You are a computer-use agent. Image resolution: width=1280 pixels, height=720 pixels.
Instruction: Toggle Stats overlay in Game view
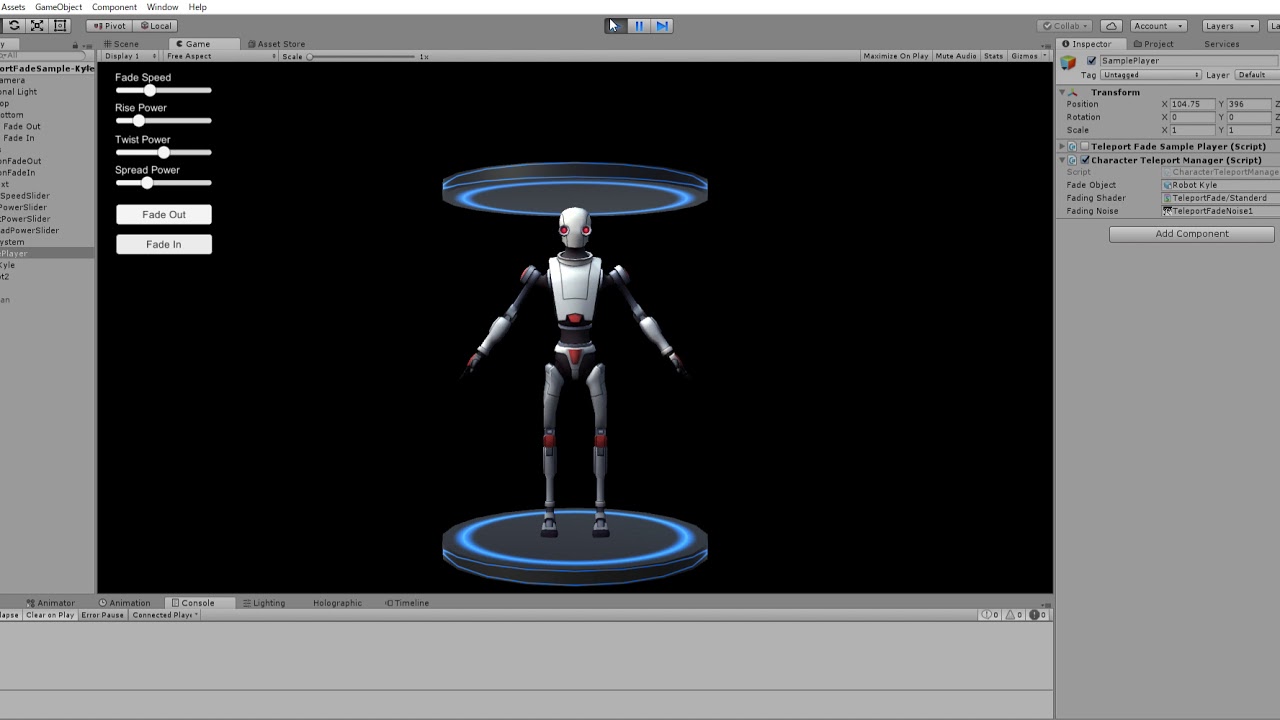click(x=993, y=56)
